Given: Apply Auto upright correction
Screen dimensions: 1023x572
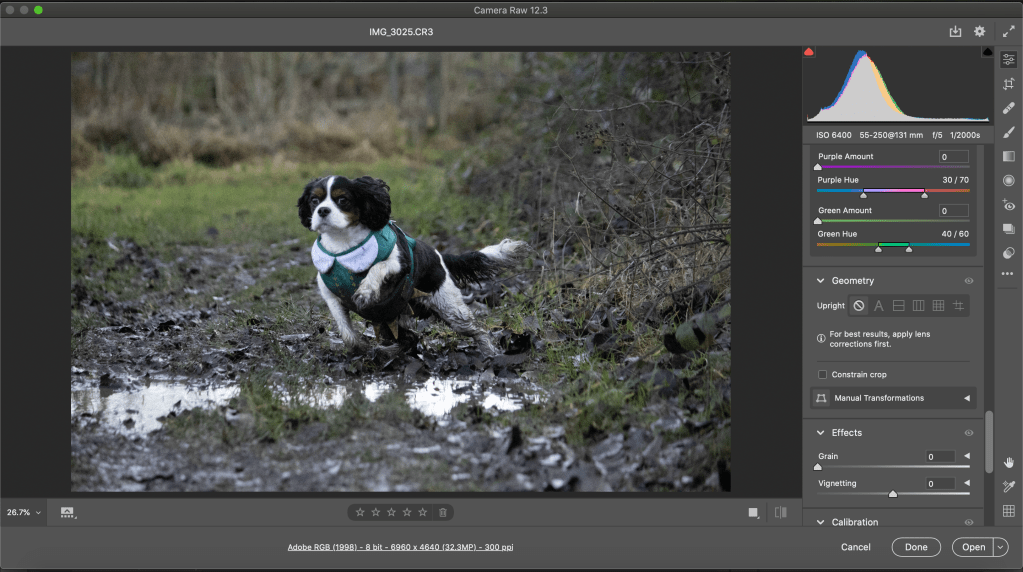Looking at the screenshot, I should pyautogui.click(x=879, y=306).
